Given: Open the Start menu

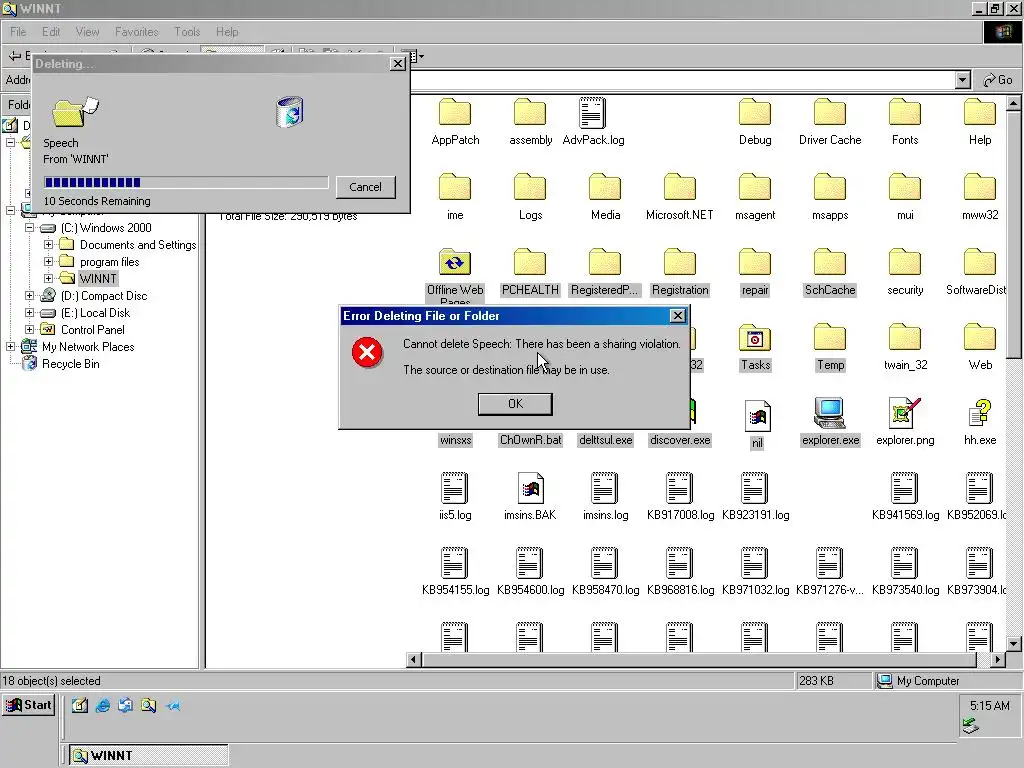Looking at the screenshot, I should pos(29,705).
